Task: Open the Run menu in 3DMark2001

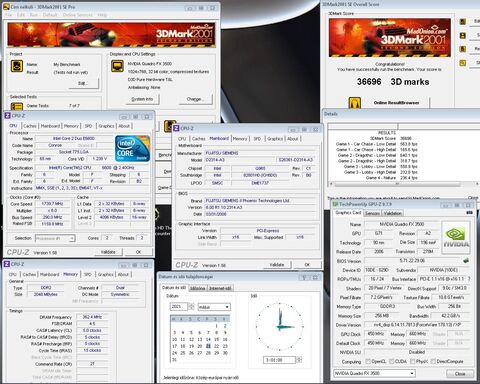Action: point(34,15)
